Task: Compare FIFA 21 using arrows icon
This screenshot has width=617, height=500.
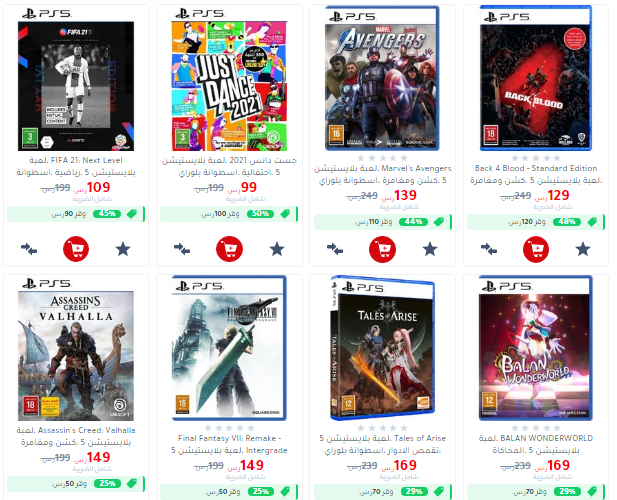Action: tap(29, 249)
